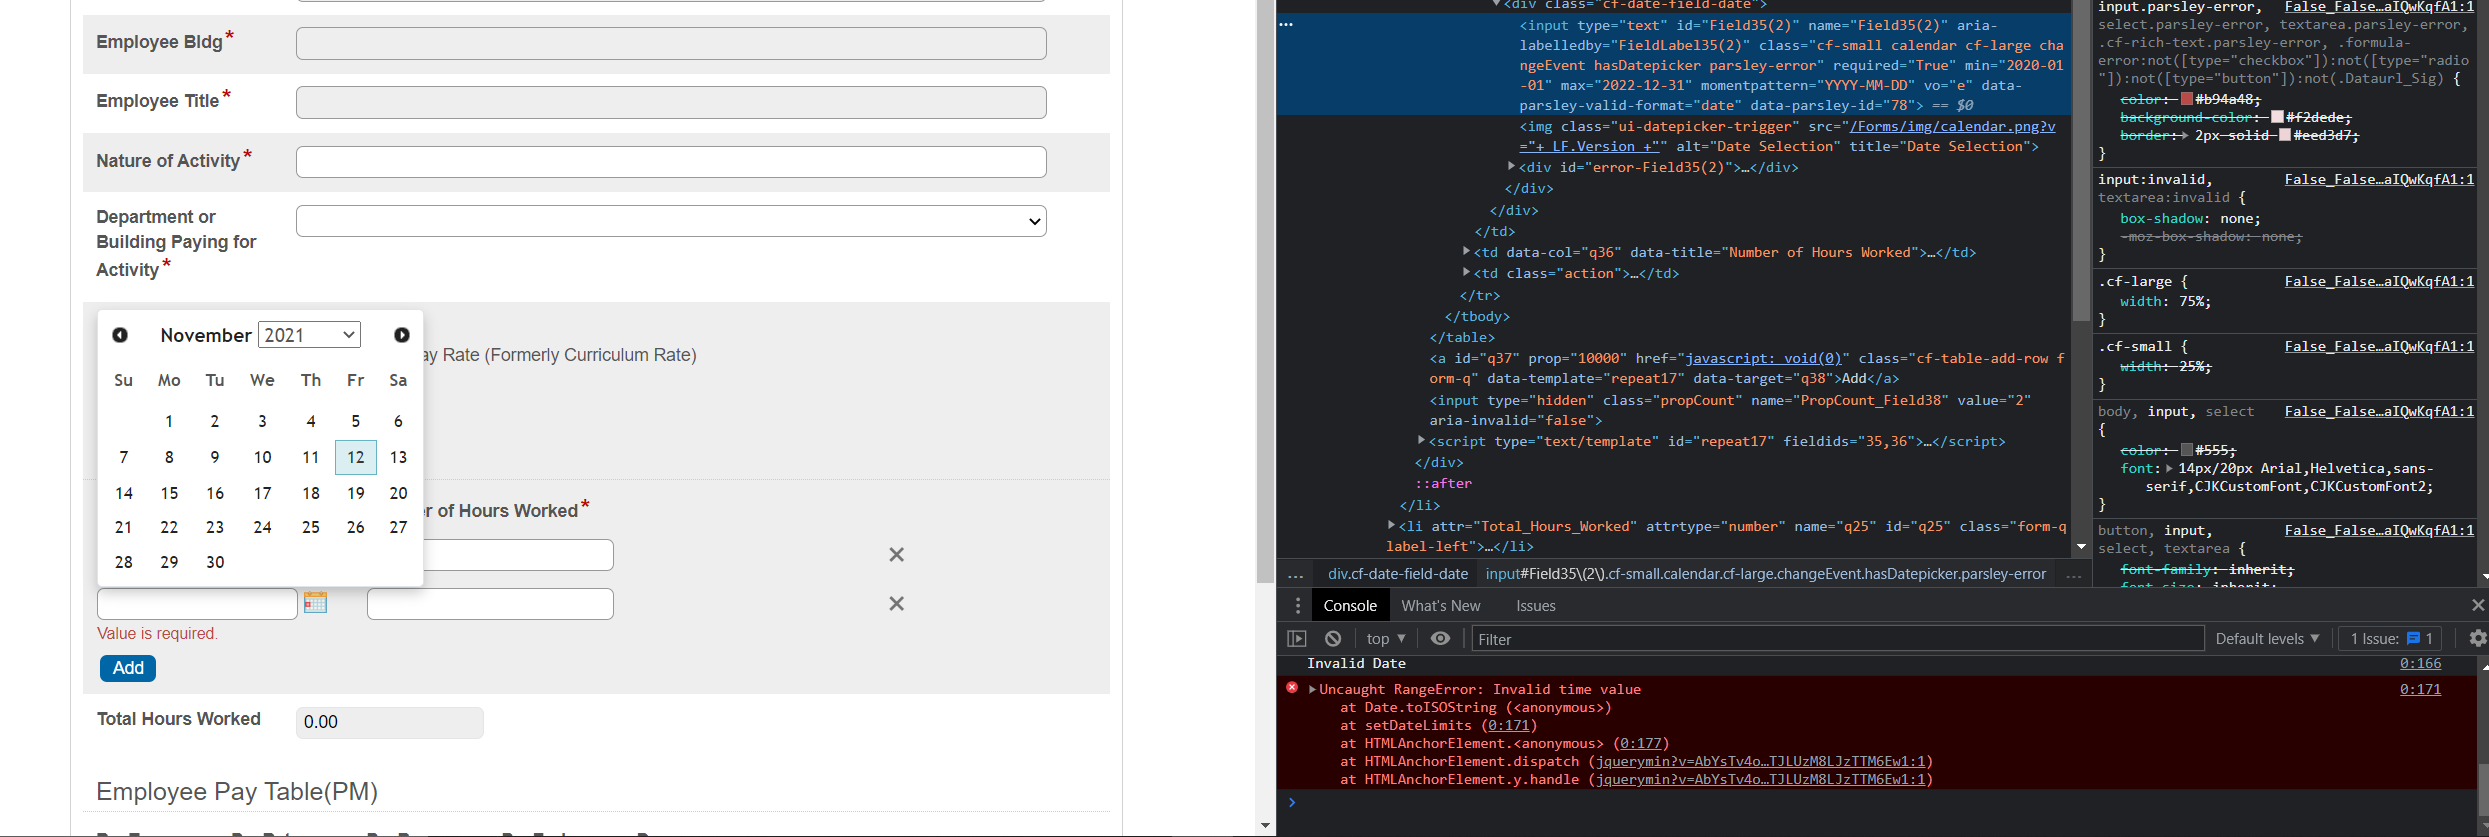Click the Total Hours Worked field

pos(390,722)
